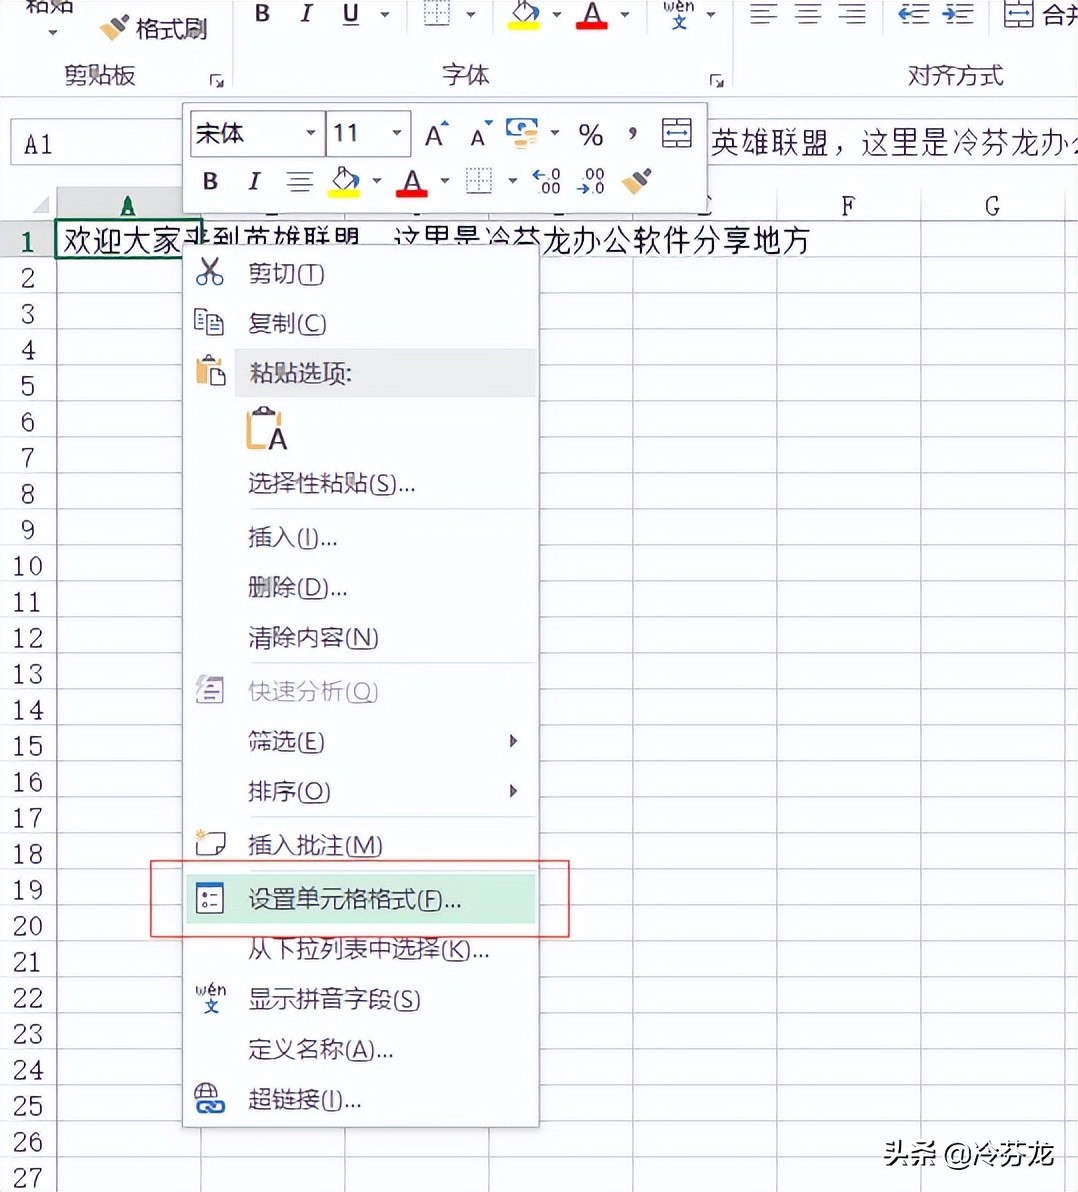This screenshot has width=1078, height=1192.
Task: Choose Insert 插入(I)... from context menu
Action: point(361,537)
